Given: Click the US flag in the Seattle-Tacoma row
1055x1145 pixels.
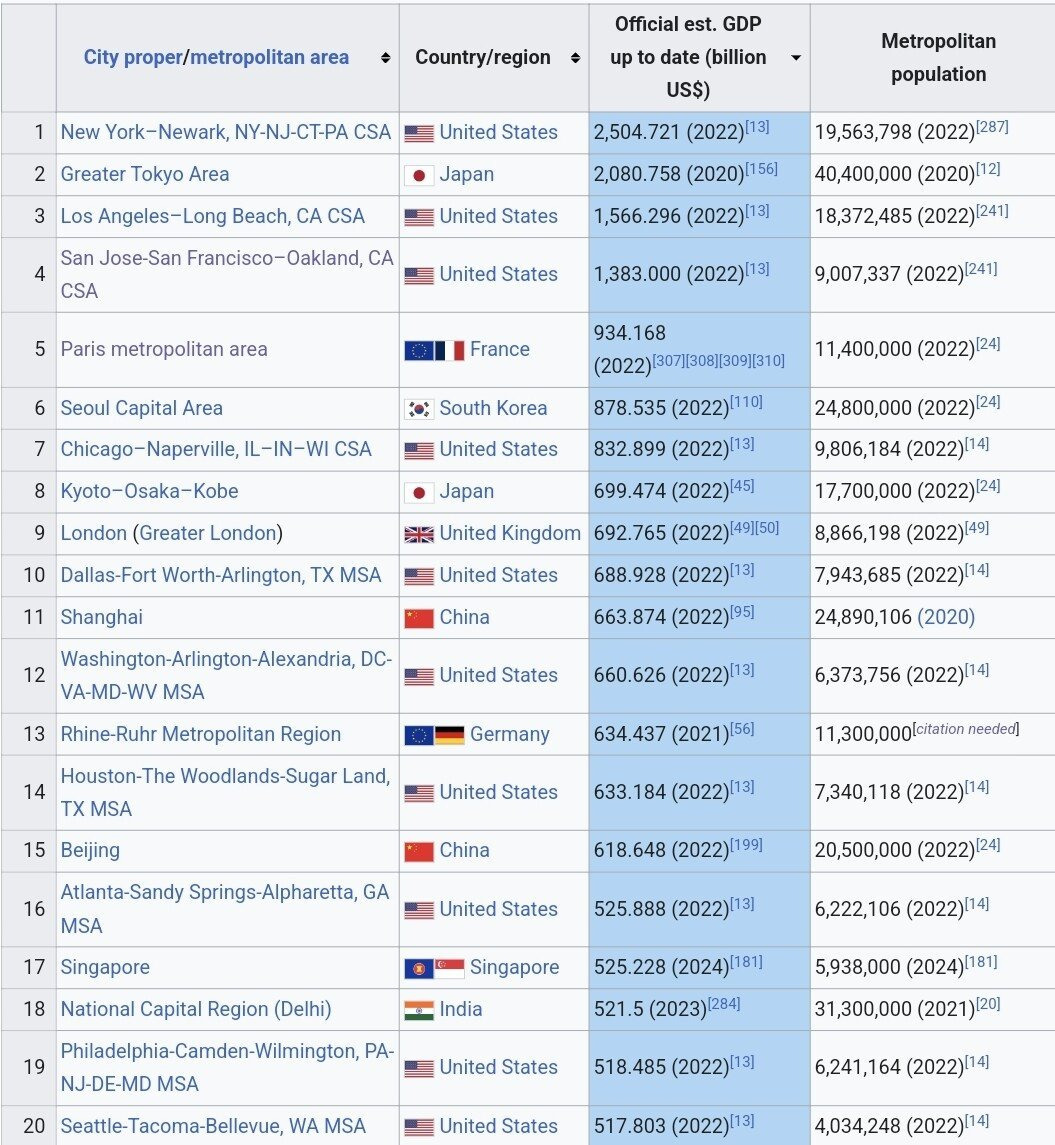Looking at the screenshot, I should 419,1127.
